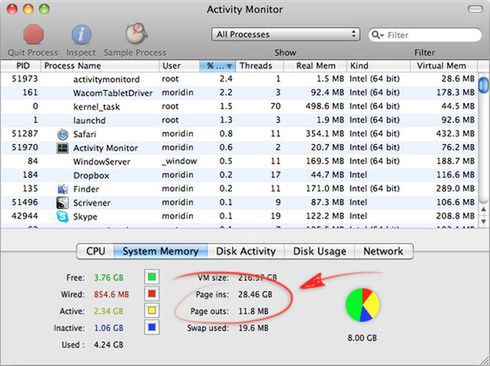
Task: Click the scroll down arrow of process list
Action: [x=484, y=221]
